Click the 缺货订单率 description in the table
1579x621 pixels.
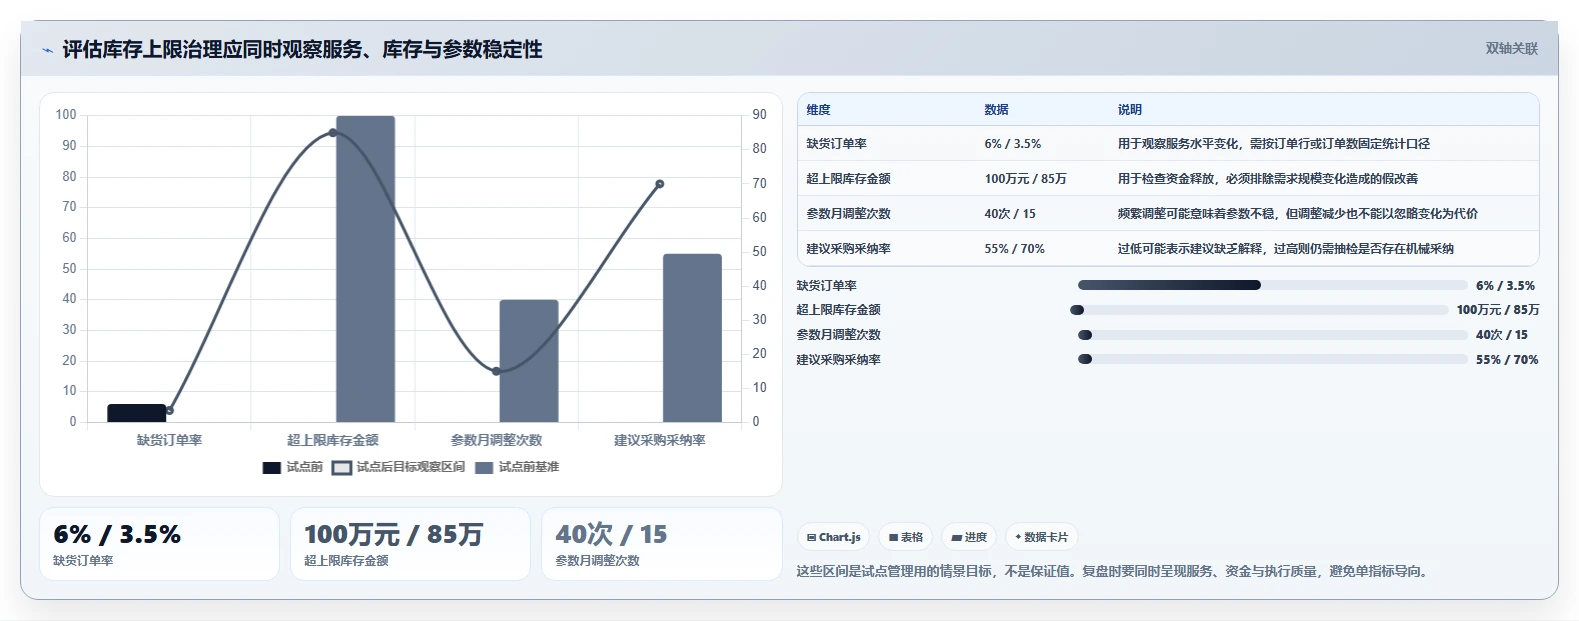(1274, 144)
